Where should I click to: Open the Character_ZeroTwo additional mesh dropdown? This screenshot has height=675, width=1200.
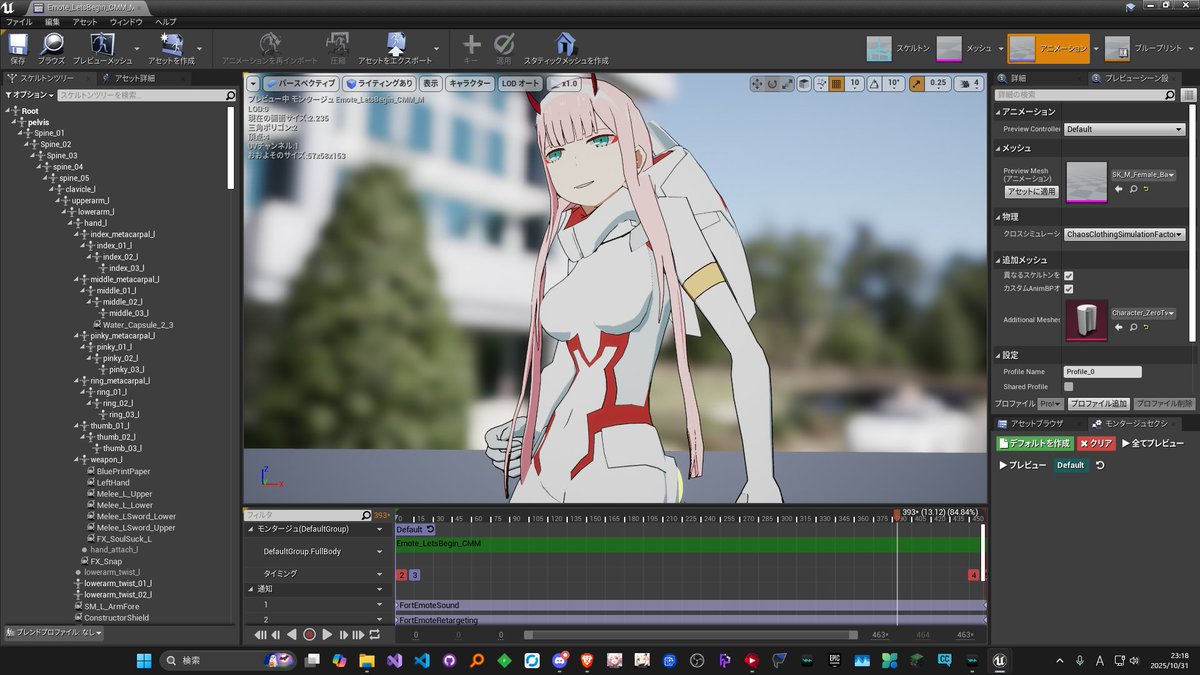point(1143,313)
